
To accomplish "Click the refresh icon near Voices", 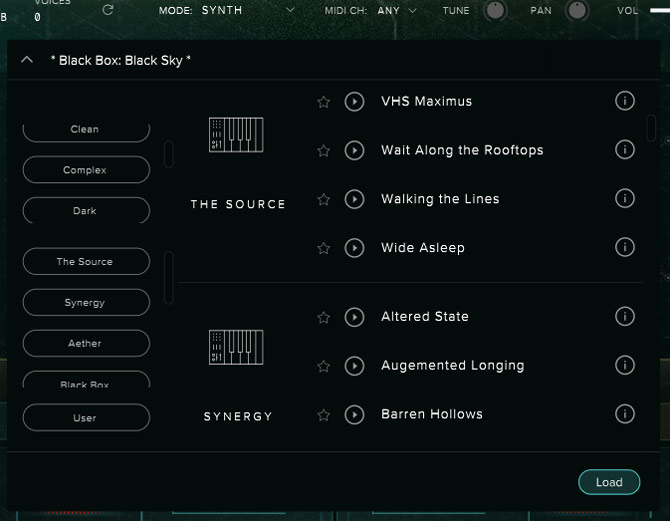I will point(108,10).
